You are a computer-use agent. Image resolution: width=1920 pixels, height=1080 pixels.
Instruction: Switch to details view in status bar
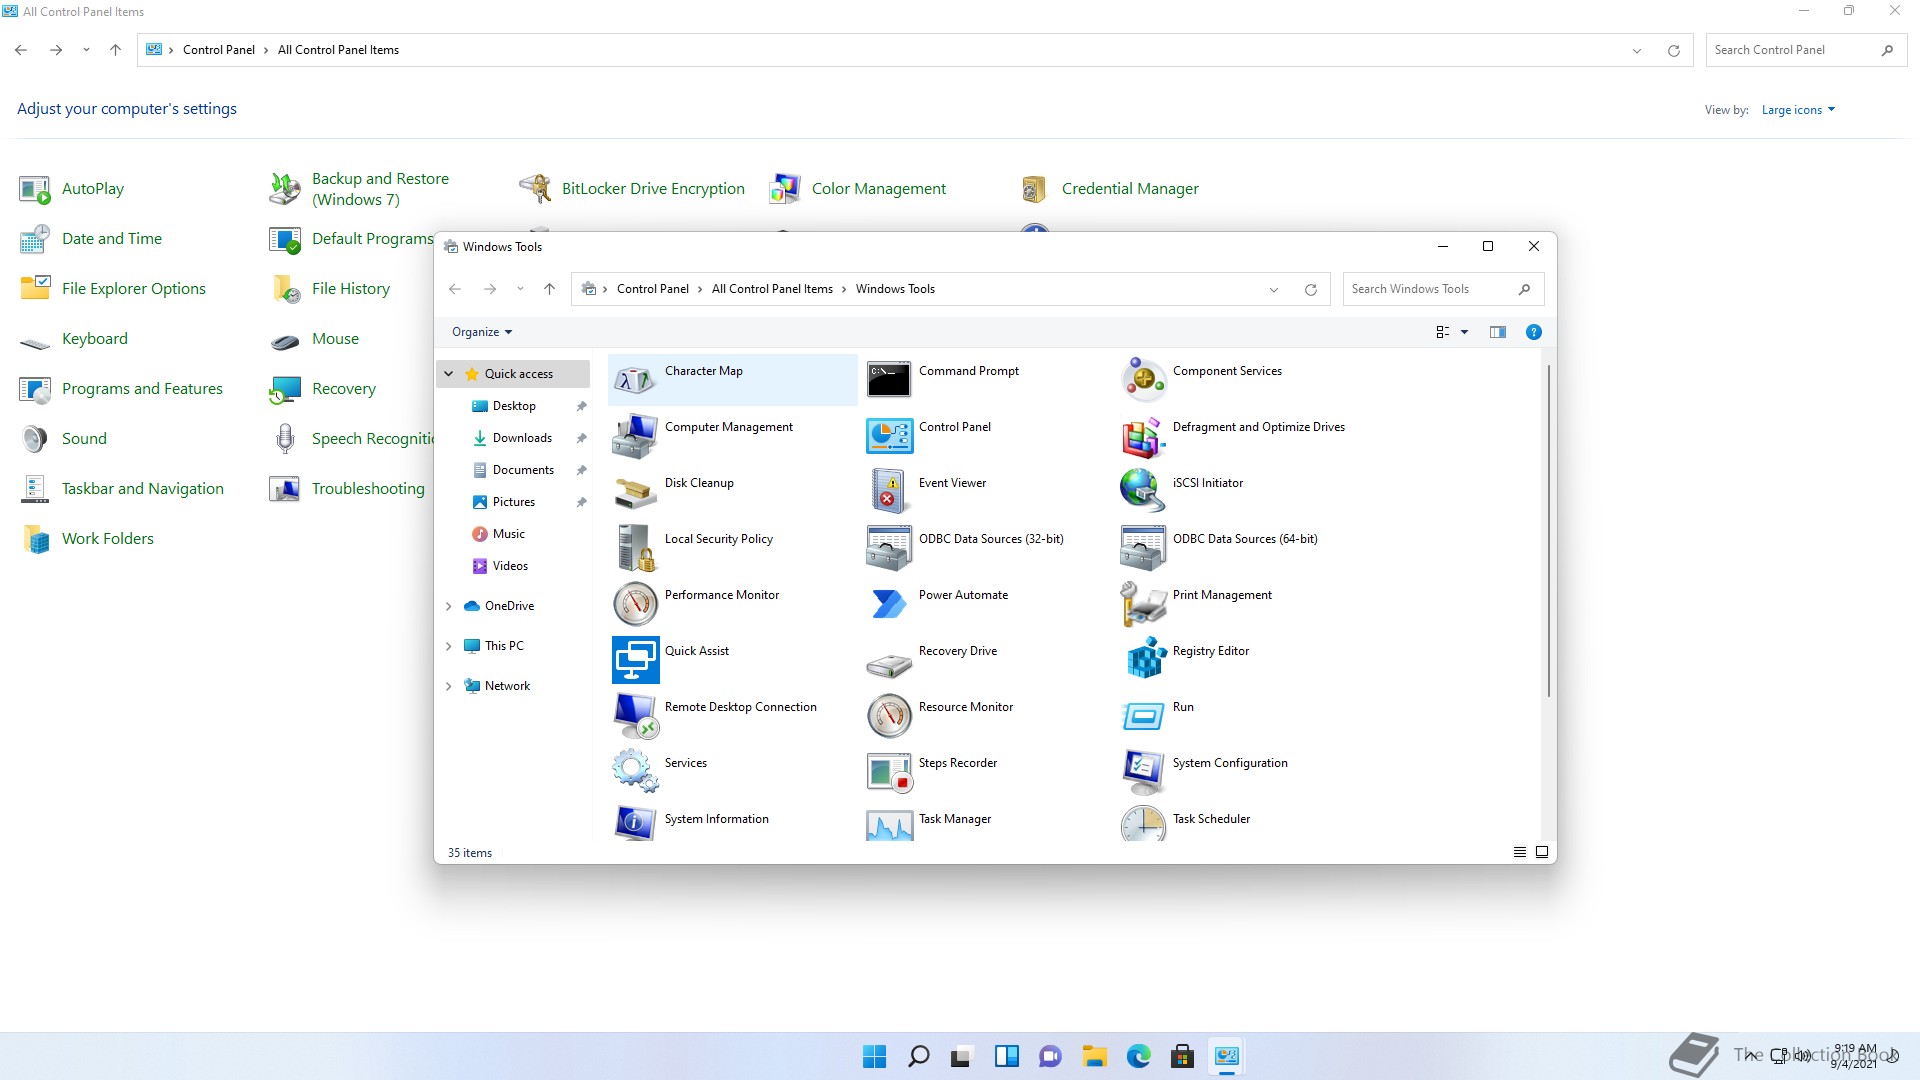click(x=1519, y=852)
